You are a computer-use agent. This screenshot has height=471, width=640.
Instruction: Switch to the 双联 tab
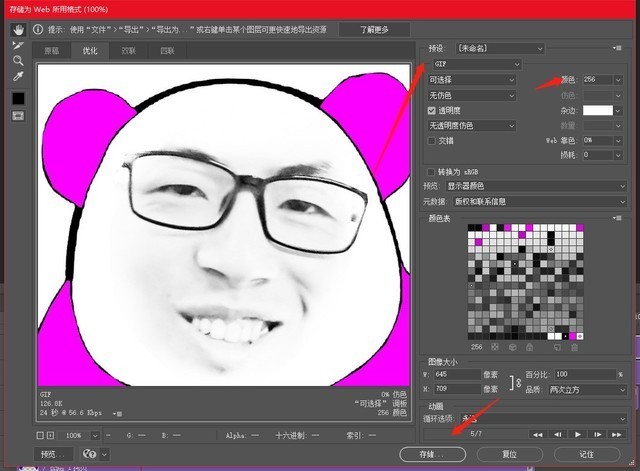click(129, 51)
